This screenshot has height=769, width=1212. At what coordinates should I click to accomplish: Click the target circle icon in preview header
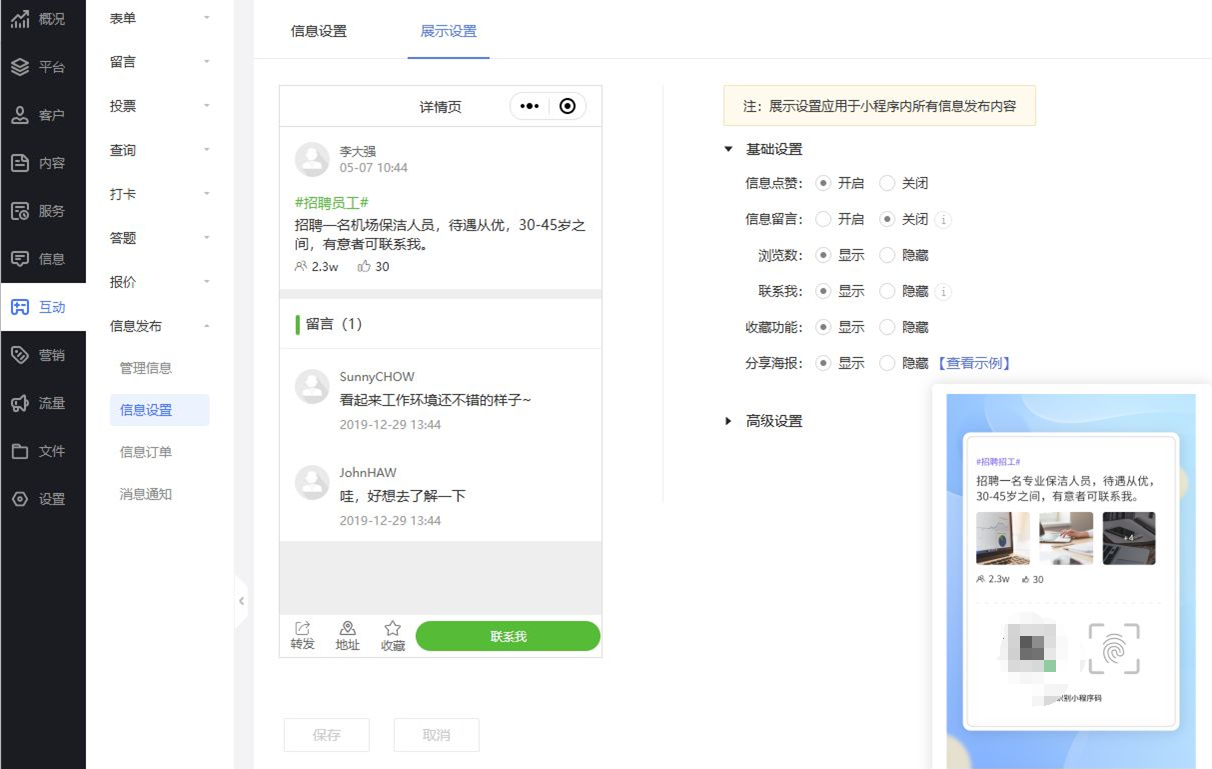pyautogui.click(x=567, y=106)
